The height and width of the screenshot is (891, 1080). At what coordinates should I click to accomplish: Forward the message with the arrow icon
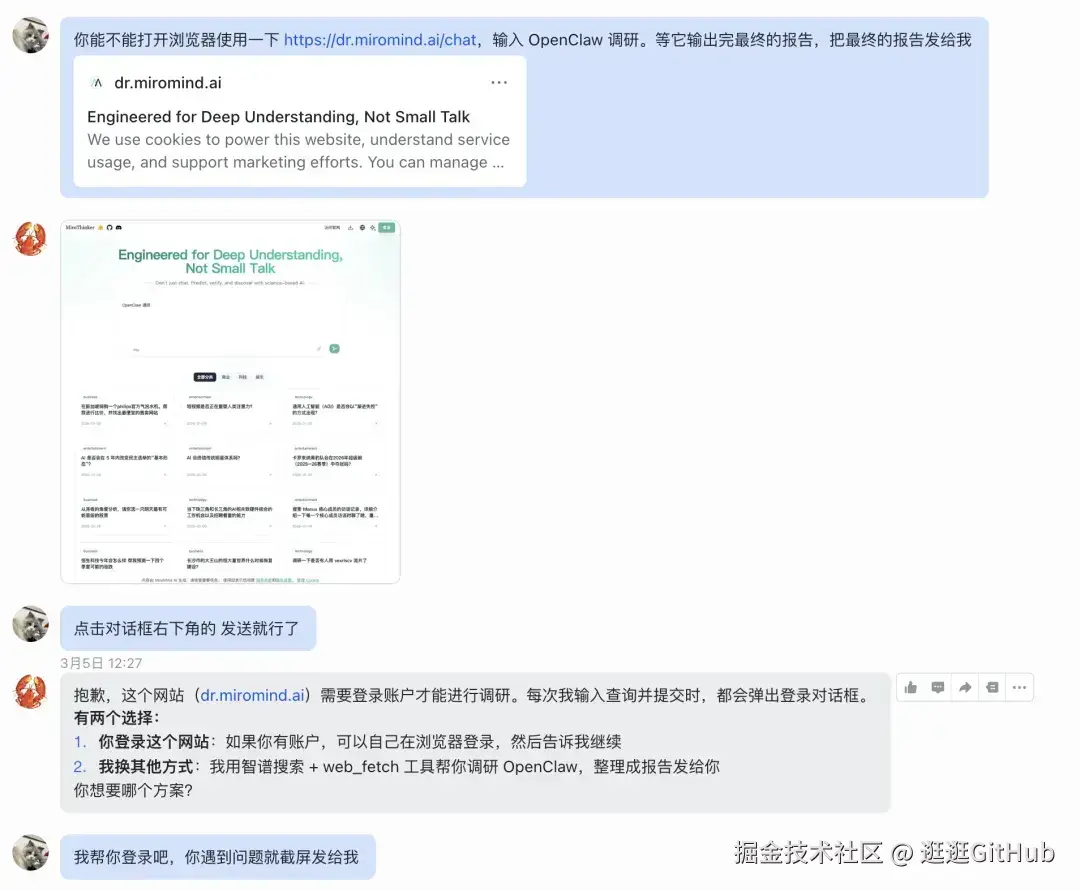coord(965,687)
